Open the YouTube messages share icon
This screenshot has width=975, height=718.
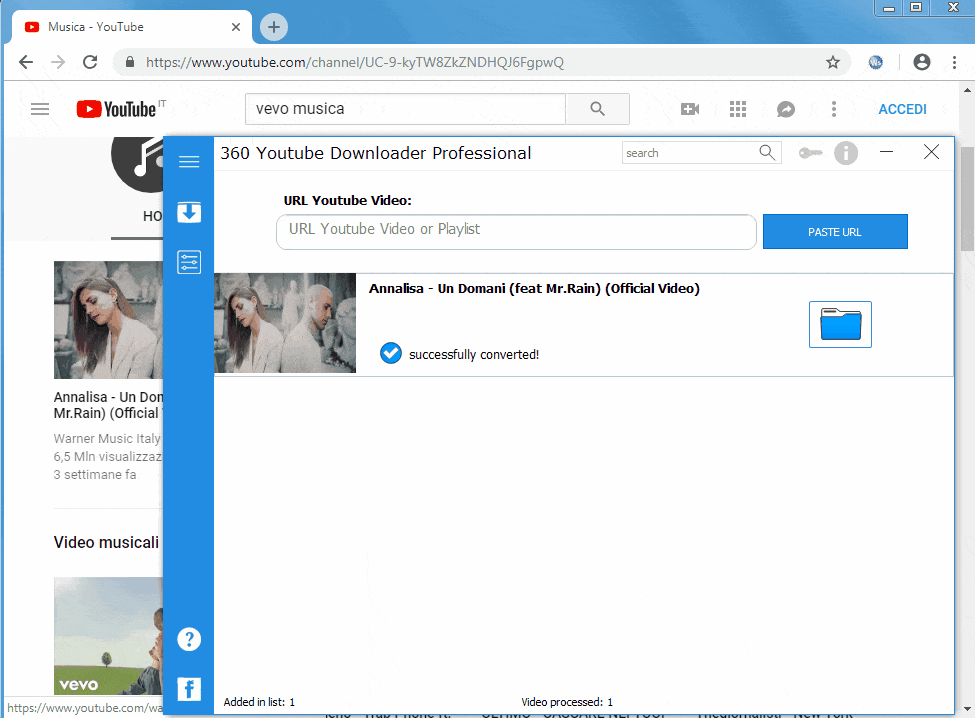(786, 109)
